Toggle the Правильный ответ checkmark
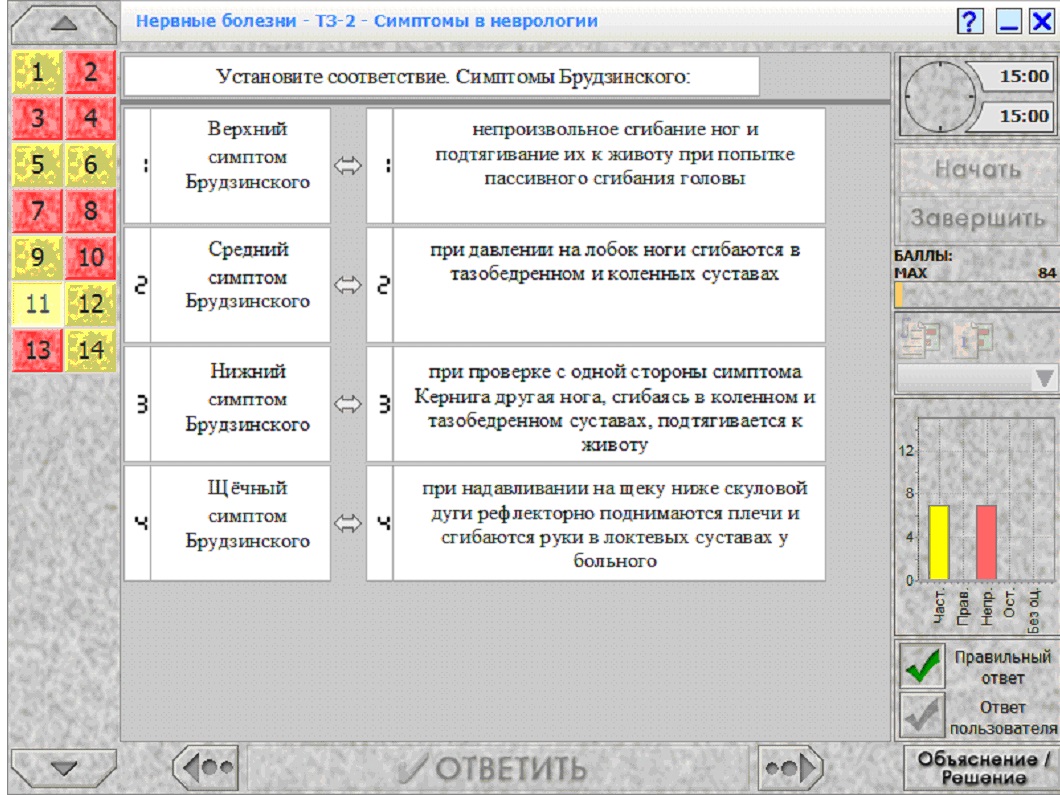 tap(922, 666)
